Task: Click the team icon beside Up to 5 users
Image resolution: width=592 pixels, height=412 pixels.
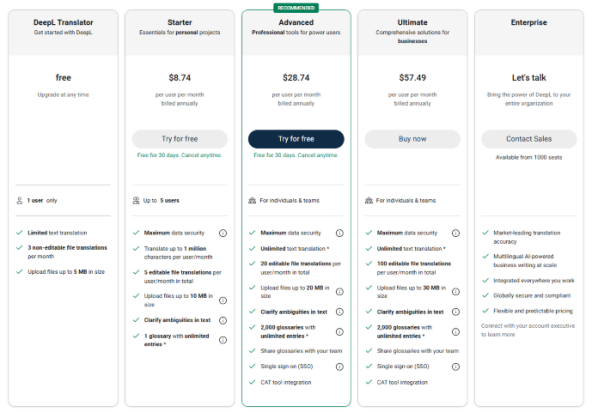Action: pos(136,201)
